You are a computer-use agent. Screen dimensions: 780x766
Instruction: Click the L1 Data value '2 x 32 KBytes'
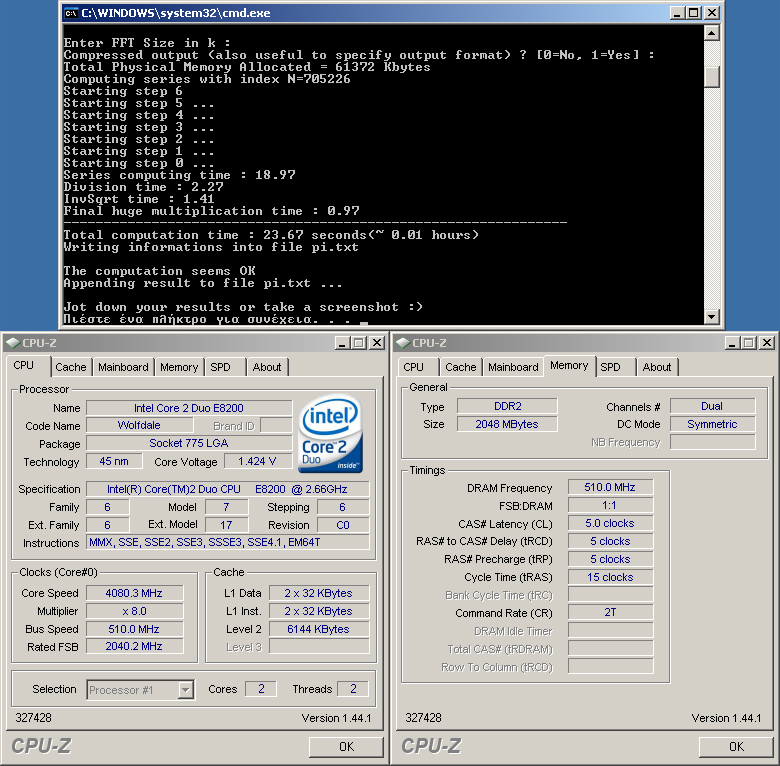point(319,593)
